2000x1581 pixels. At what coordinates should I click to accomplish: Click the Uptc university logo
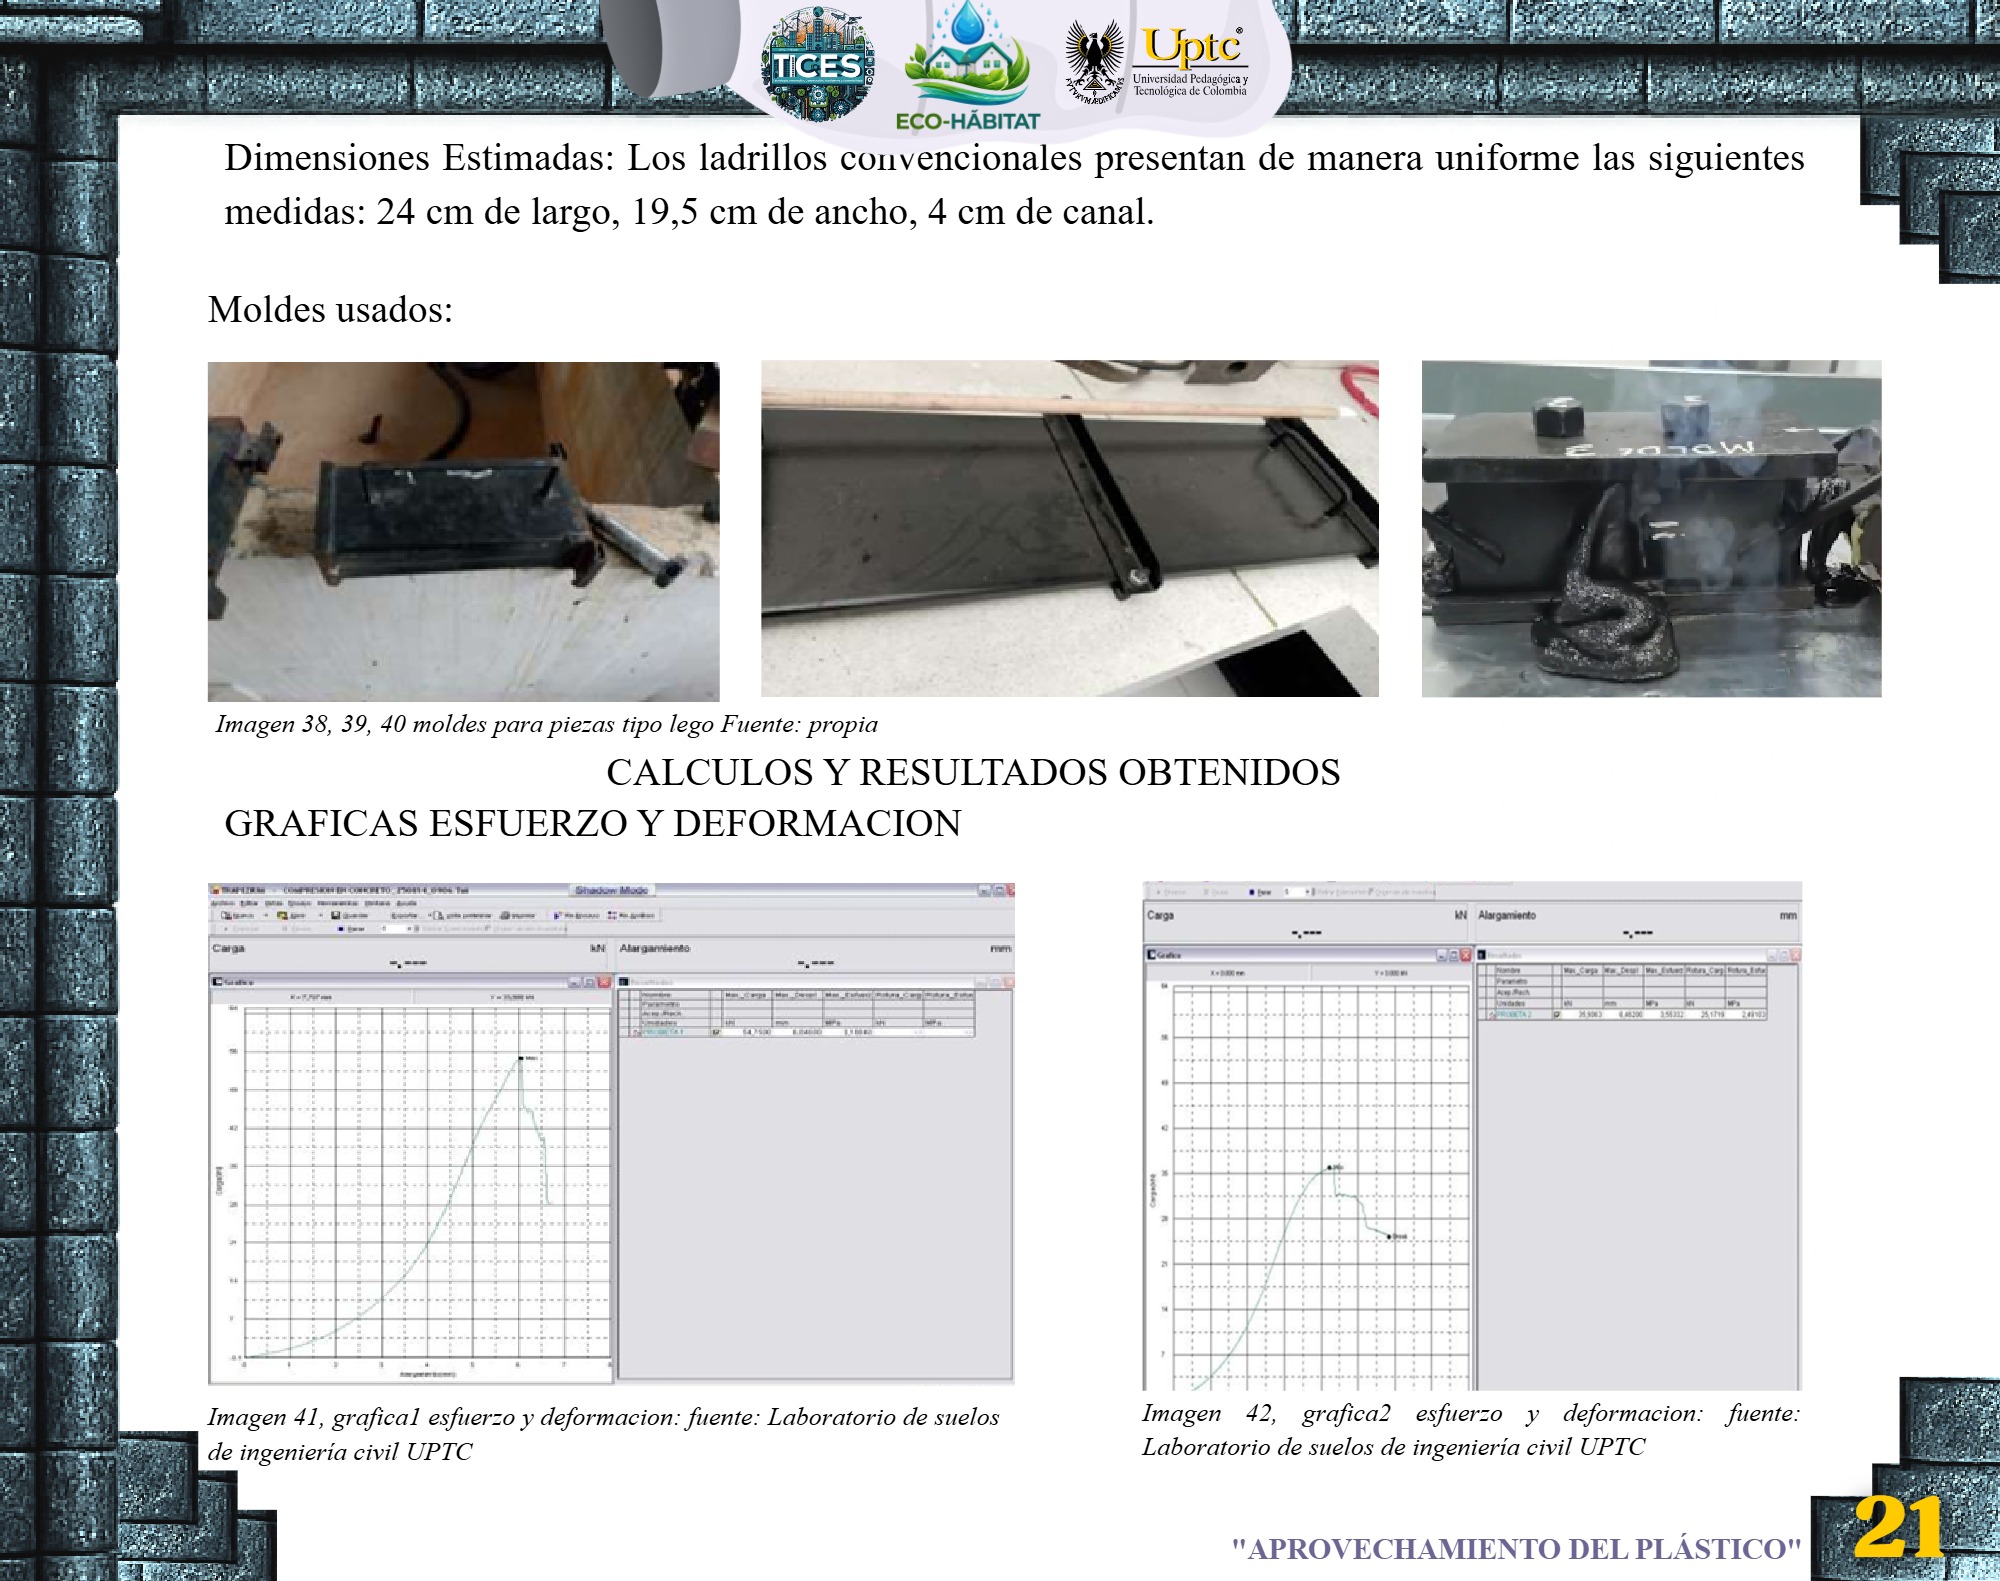(x=1191, y=61)
